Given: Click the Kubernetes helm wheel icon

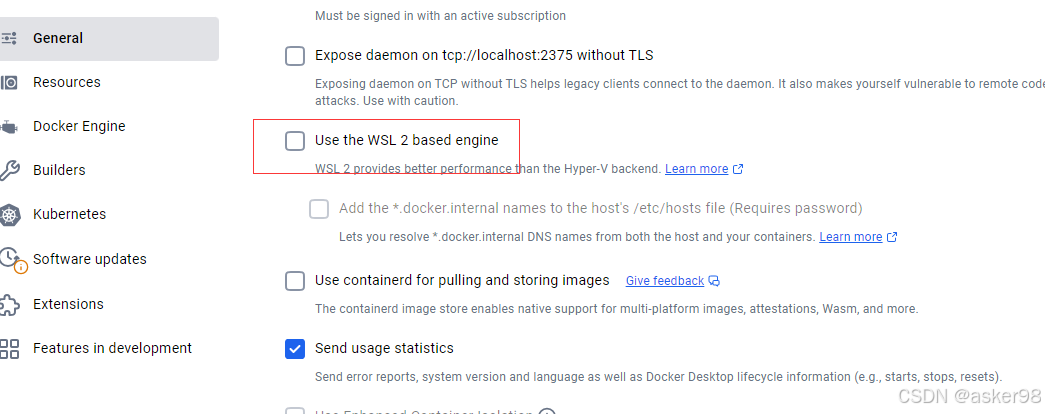Looking at the screenshot, I should coord(9,215).
